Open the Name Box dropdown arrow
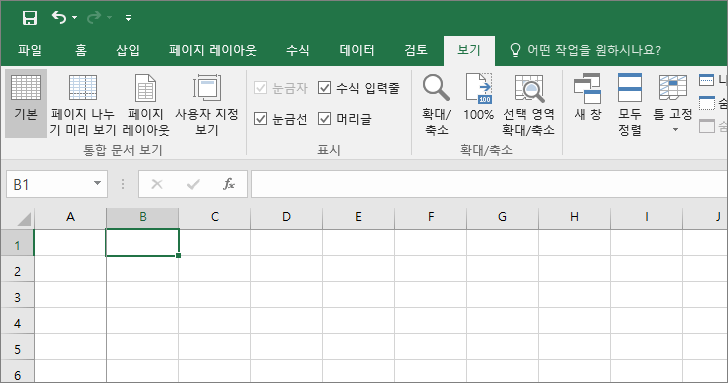Screen dimensions: 728x383 (98, 183)
